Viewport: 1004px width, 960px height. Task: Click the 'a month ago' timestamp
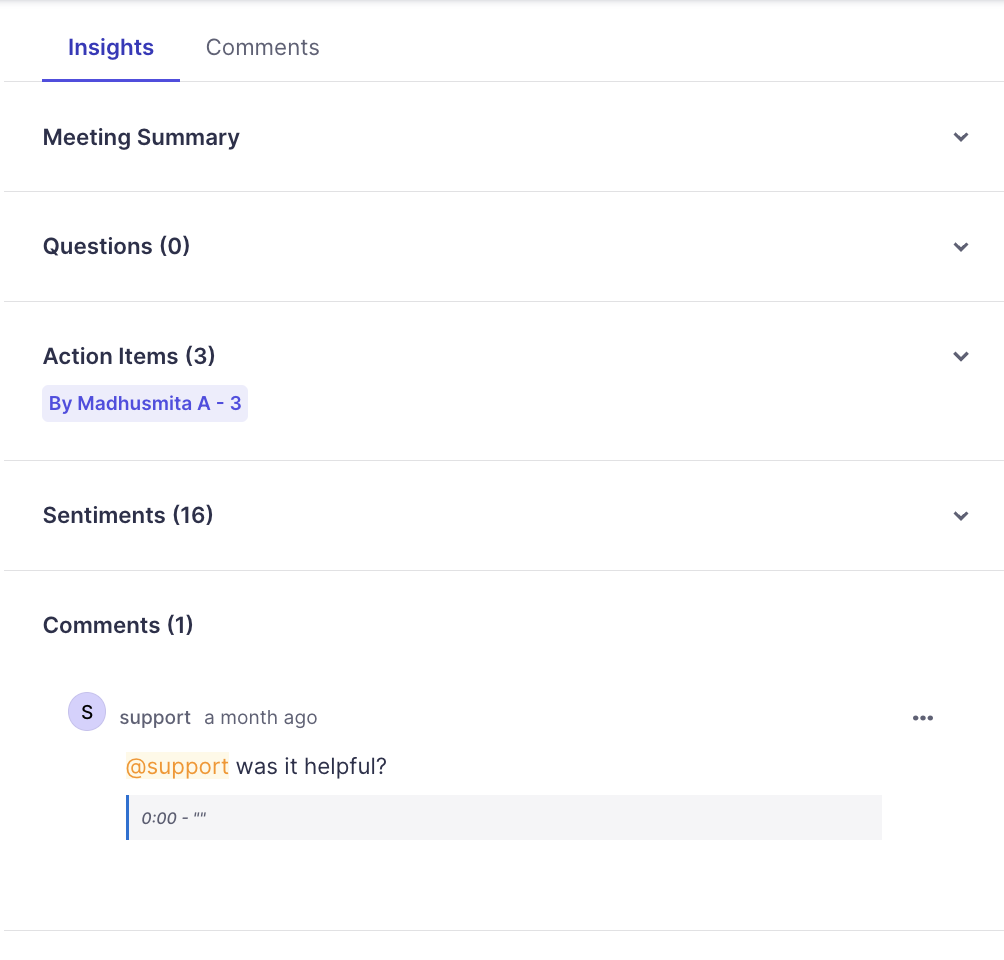click(x=261, y=718)
